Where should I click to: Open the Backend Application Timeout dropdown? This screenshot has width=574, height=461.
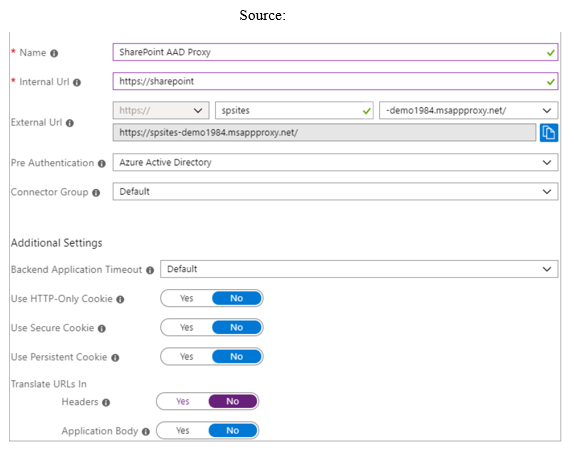359,269
